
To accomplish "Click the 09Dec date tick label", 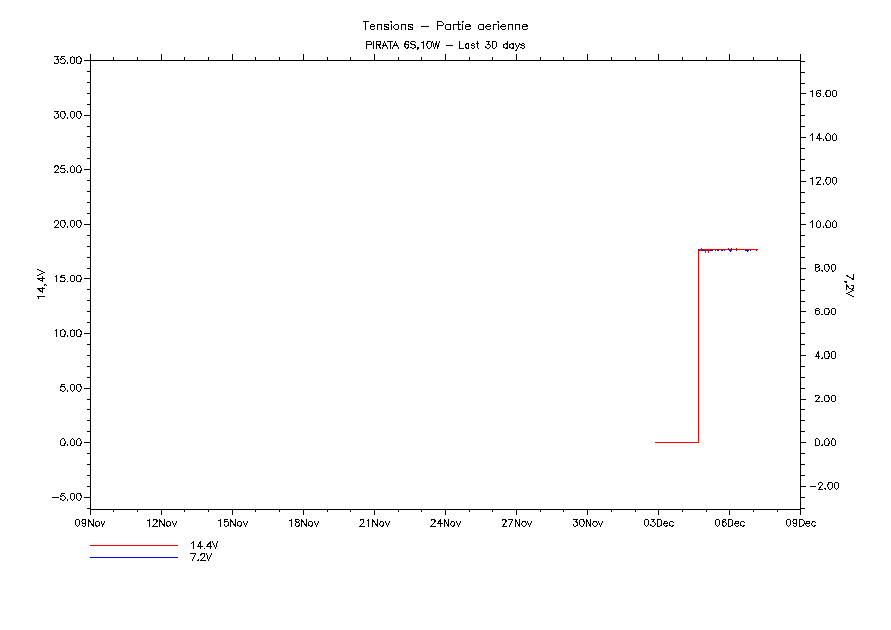I will click(800, 522).
